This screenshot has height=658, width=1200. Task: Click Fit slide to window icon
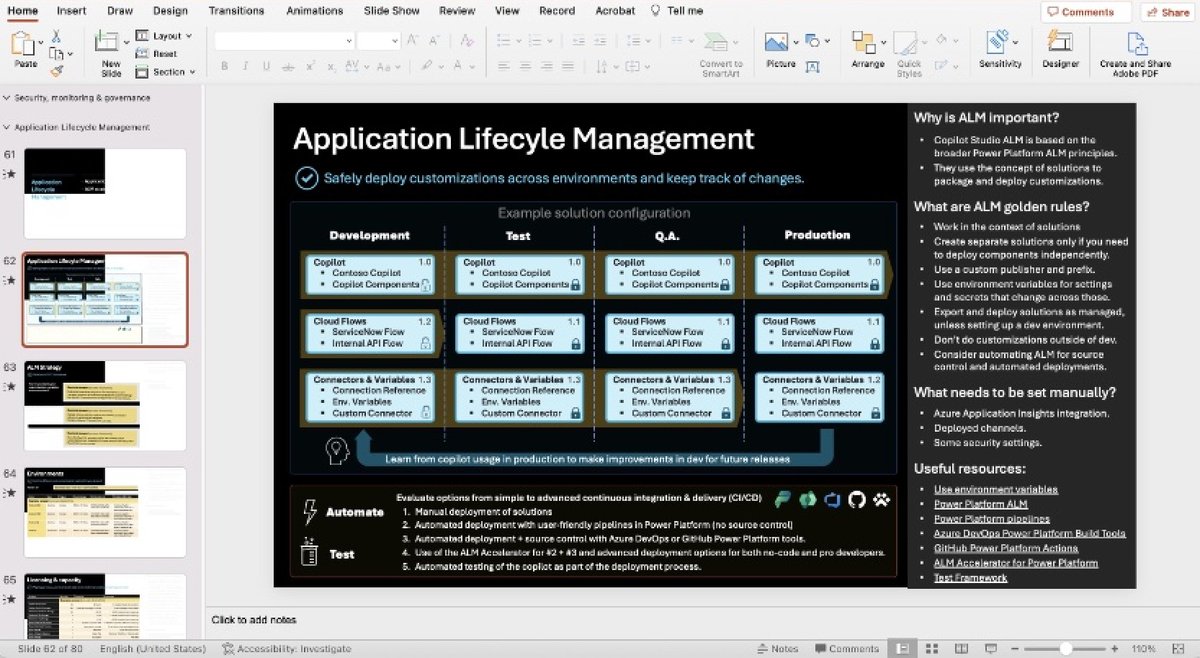coord(1180,648)
